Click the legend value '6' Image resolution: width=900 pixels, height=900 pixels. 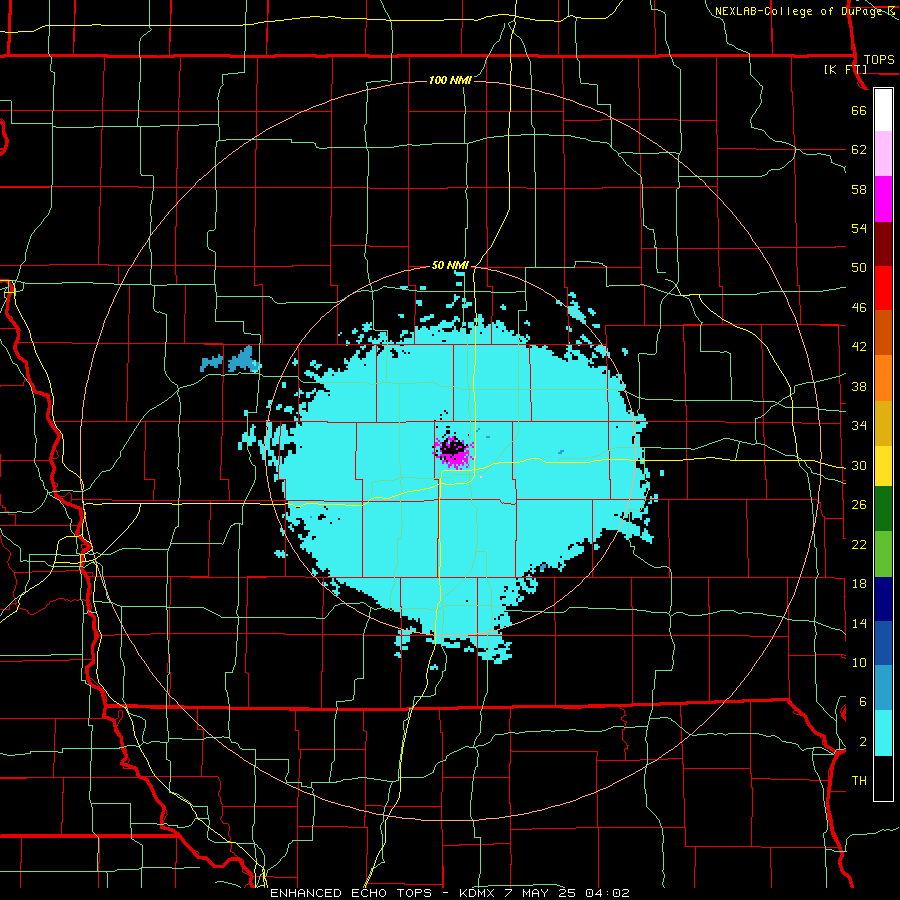pyautogui.click(x=862, y=702)
